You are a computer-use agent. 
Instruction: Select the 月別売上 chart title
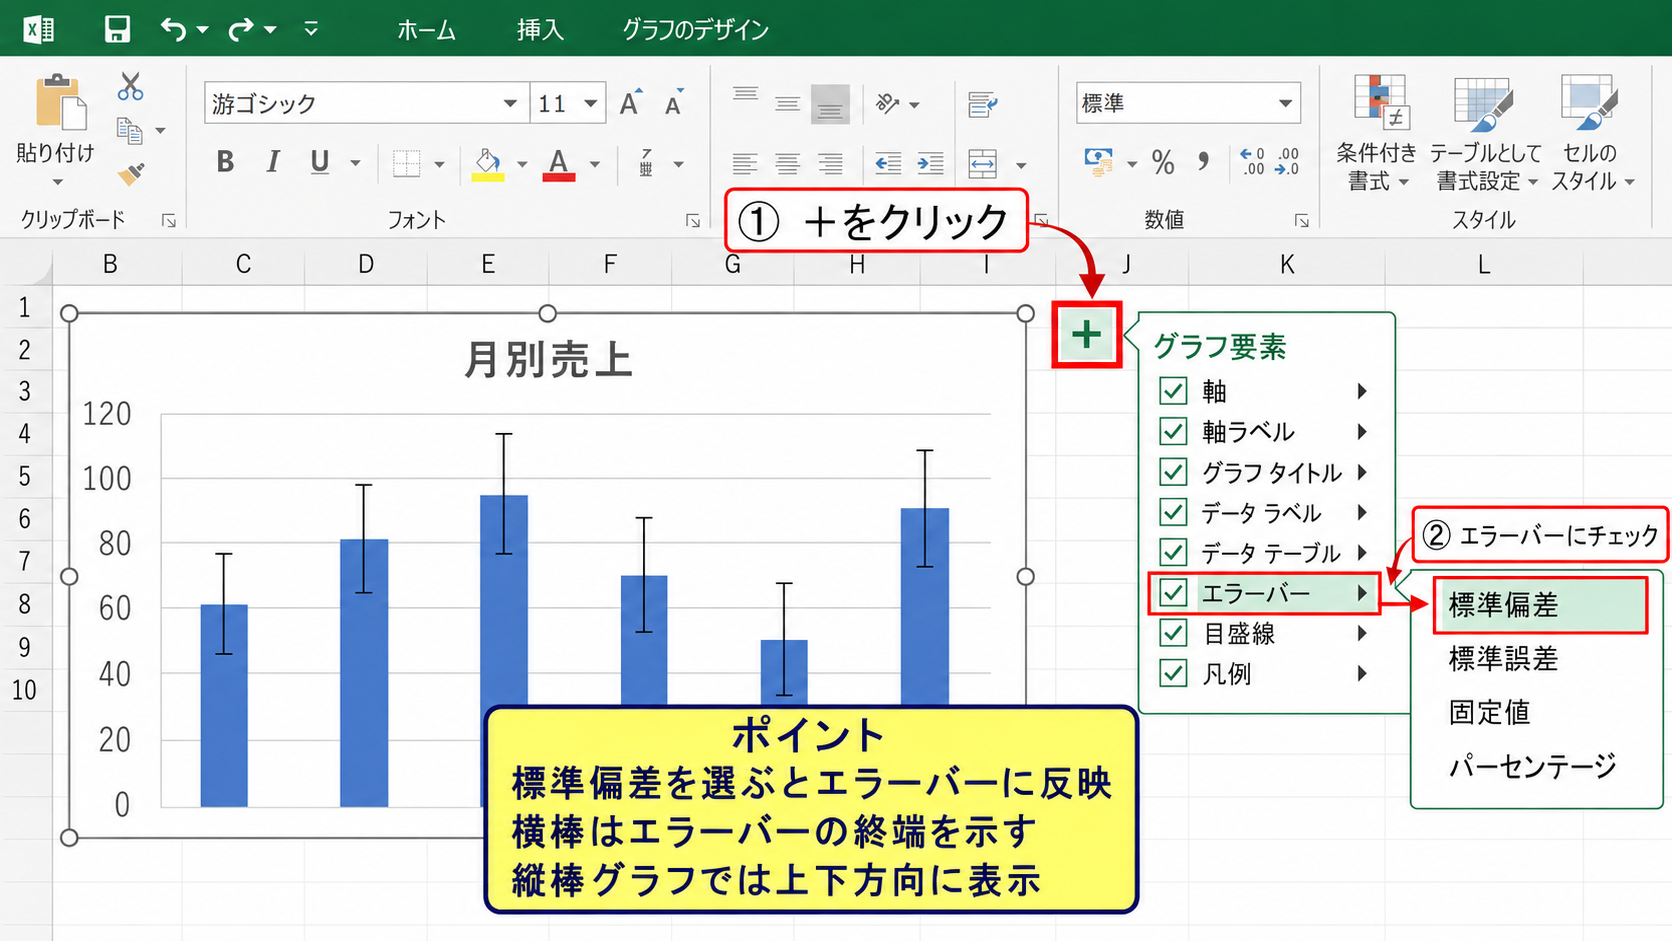tap(548, 359)
